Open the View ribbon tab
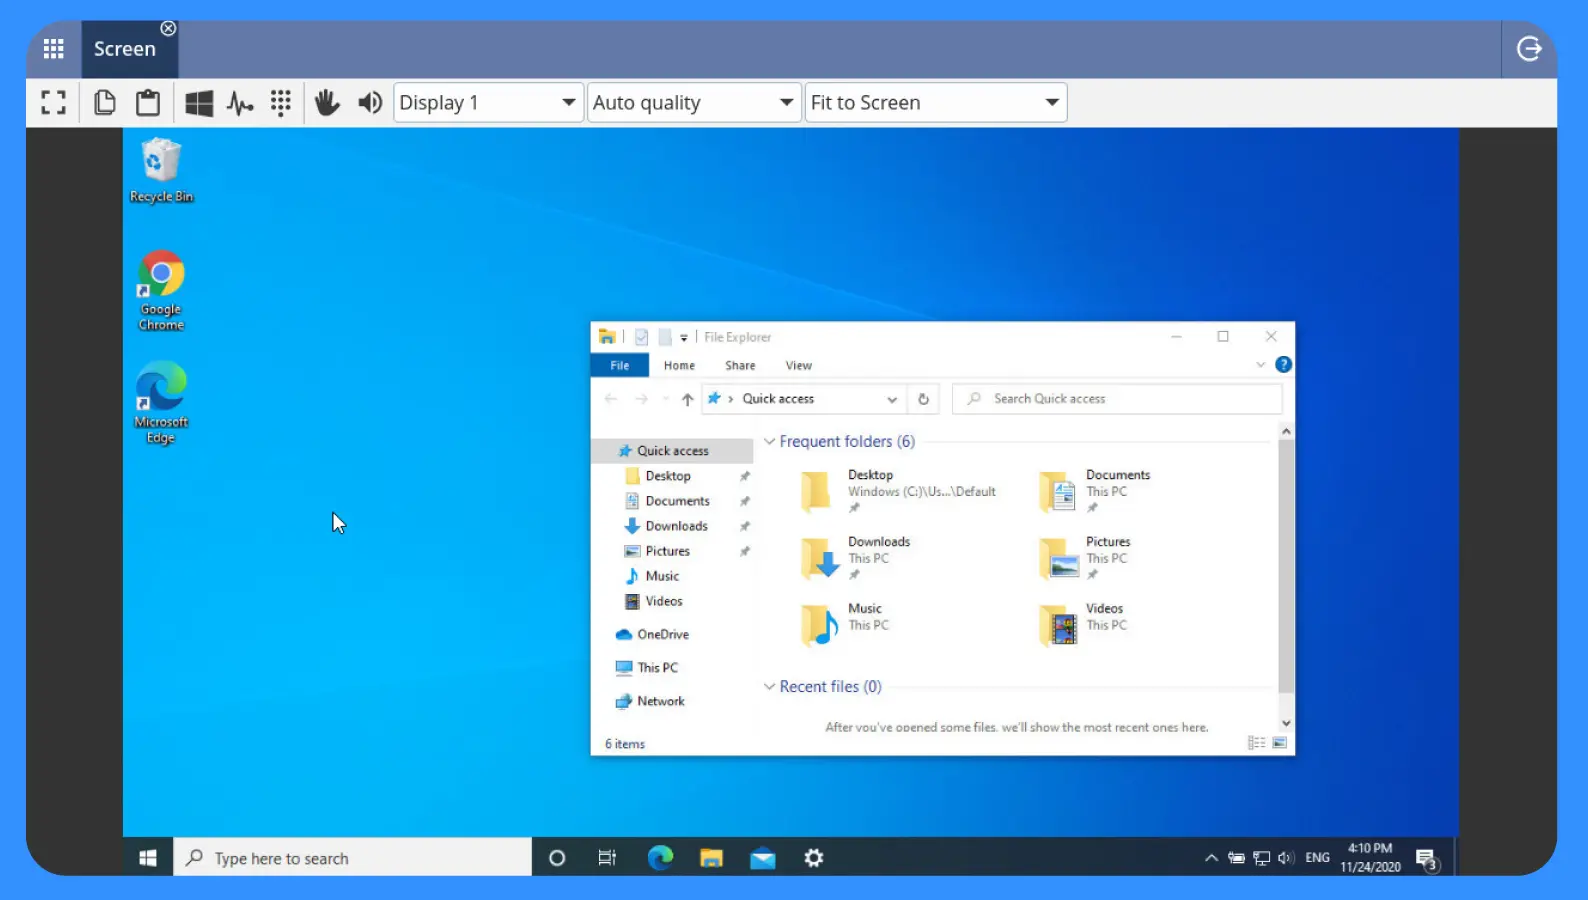The image size is (1588, 900). [798, 366]
